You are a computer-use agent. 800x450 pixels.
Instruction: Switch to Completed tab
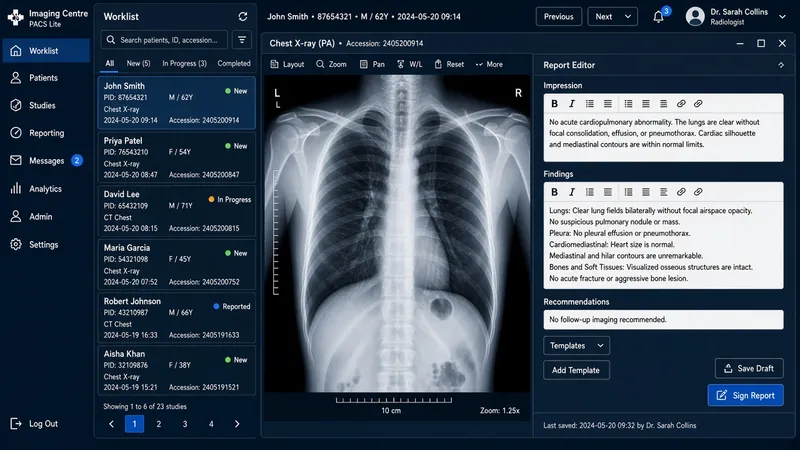(x=234, y=63)
